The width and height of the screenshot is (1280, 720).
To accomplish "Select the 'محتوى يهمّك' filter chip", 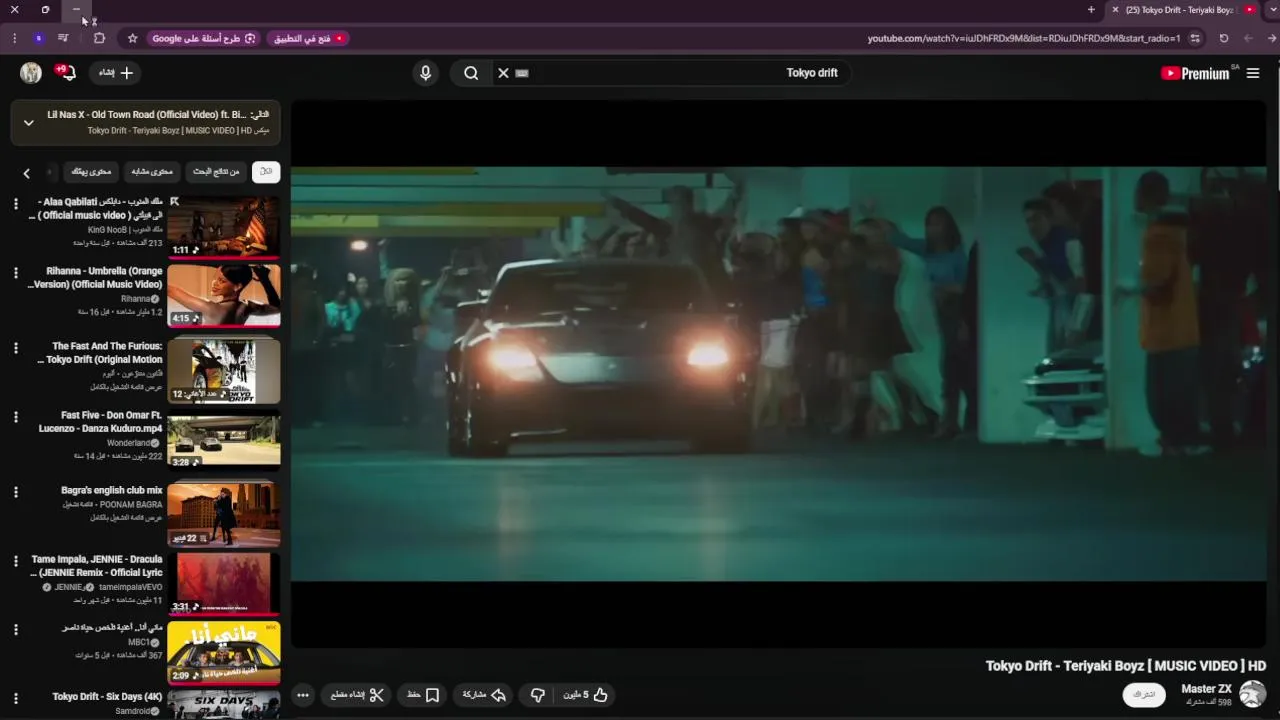I will [91, 172].
